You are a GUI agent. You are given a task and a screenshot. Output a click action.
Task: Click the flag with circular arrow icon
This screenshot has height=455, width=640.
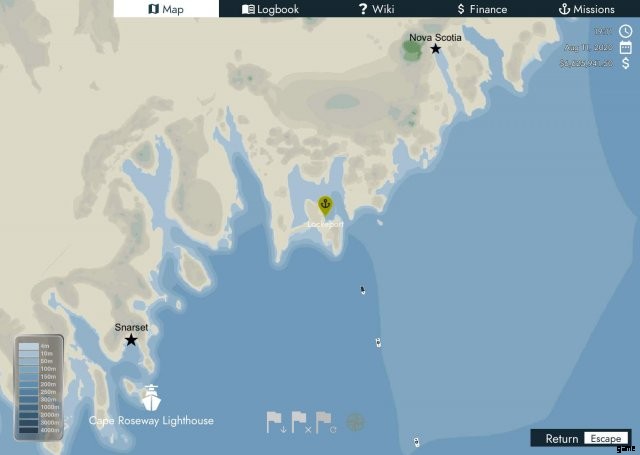tap(326, 422)
